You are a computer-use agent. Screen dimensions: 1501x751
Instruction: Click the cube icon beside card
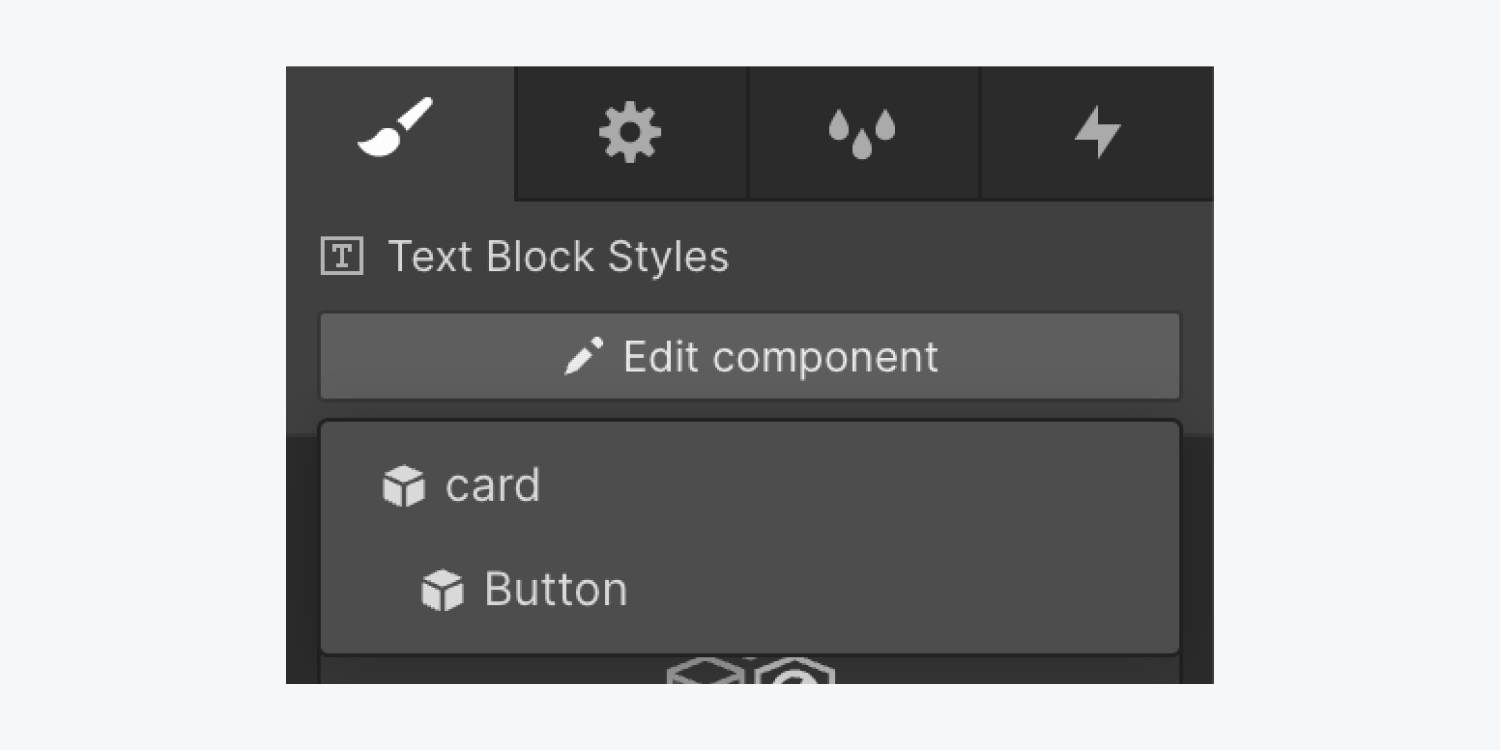click(404, 487)
